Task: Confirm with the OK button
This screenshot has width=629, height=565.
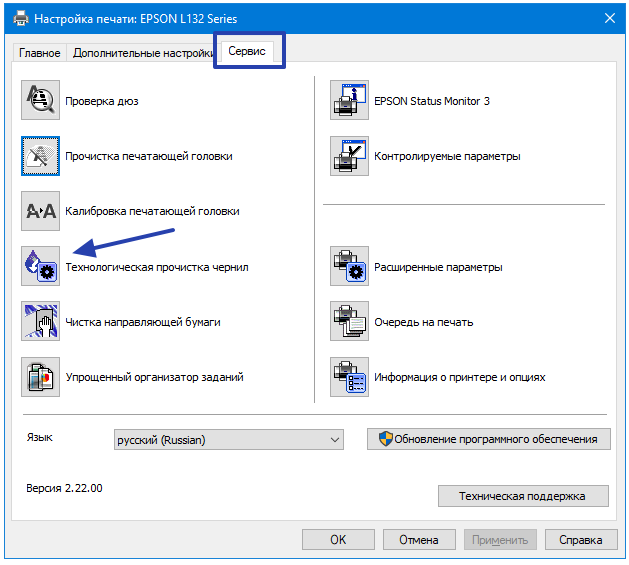Action: point(338,540)
